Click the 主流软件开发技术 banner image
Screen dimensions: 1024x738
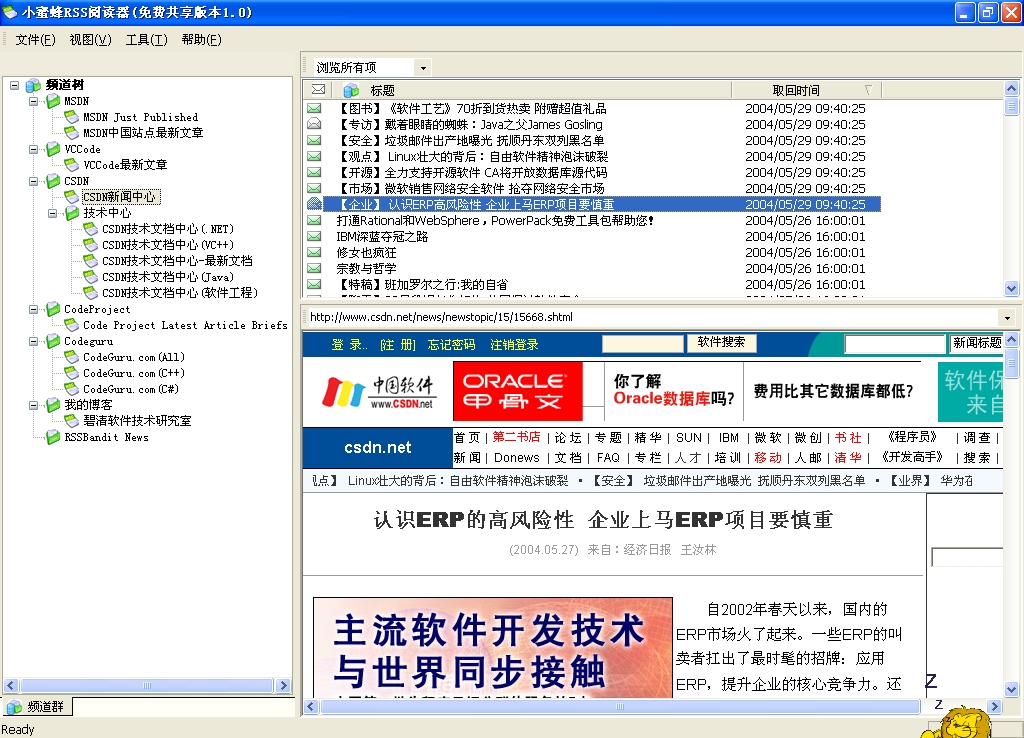(493, 647)
